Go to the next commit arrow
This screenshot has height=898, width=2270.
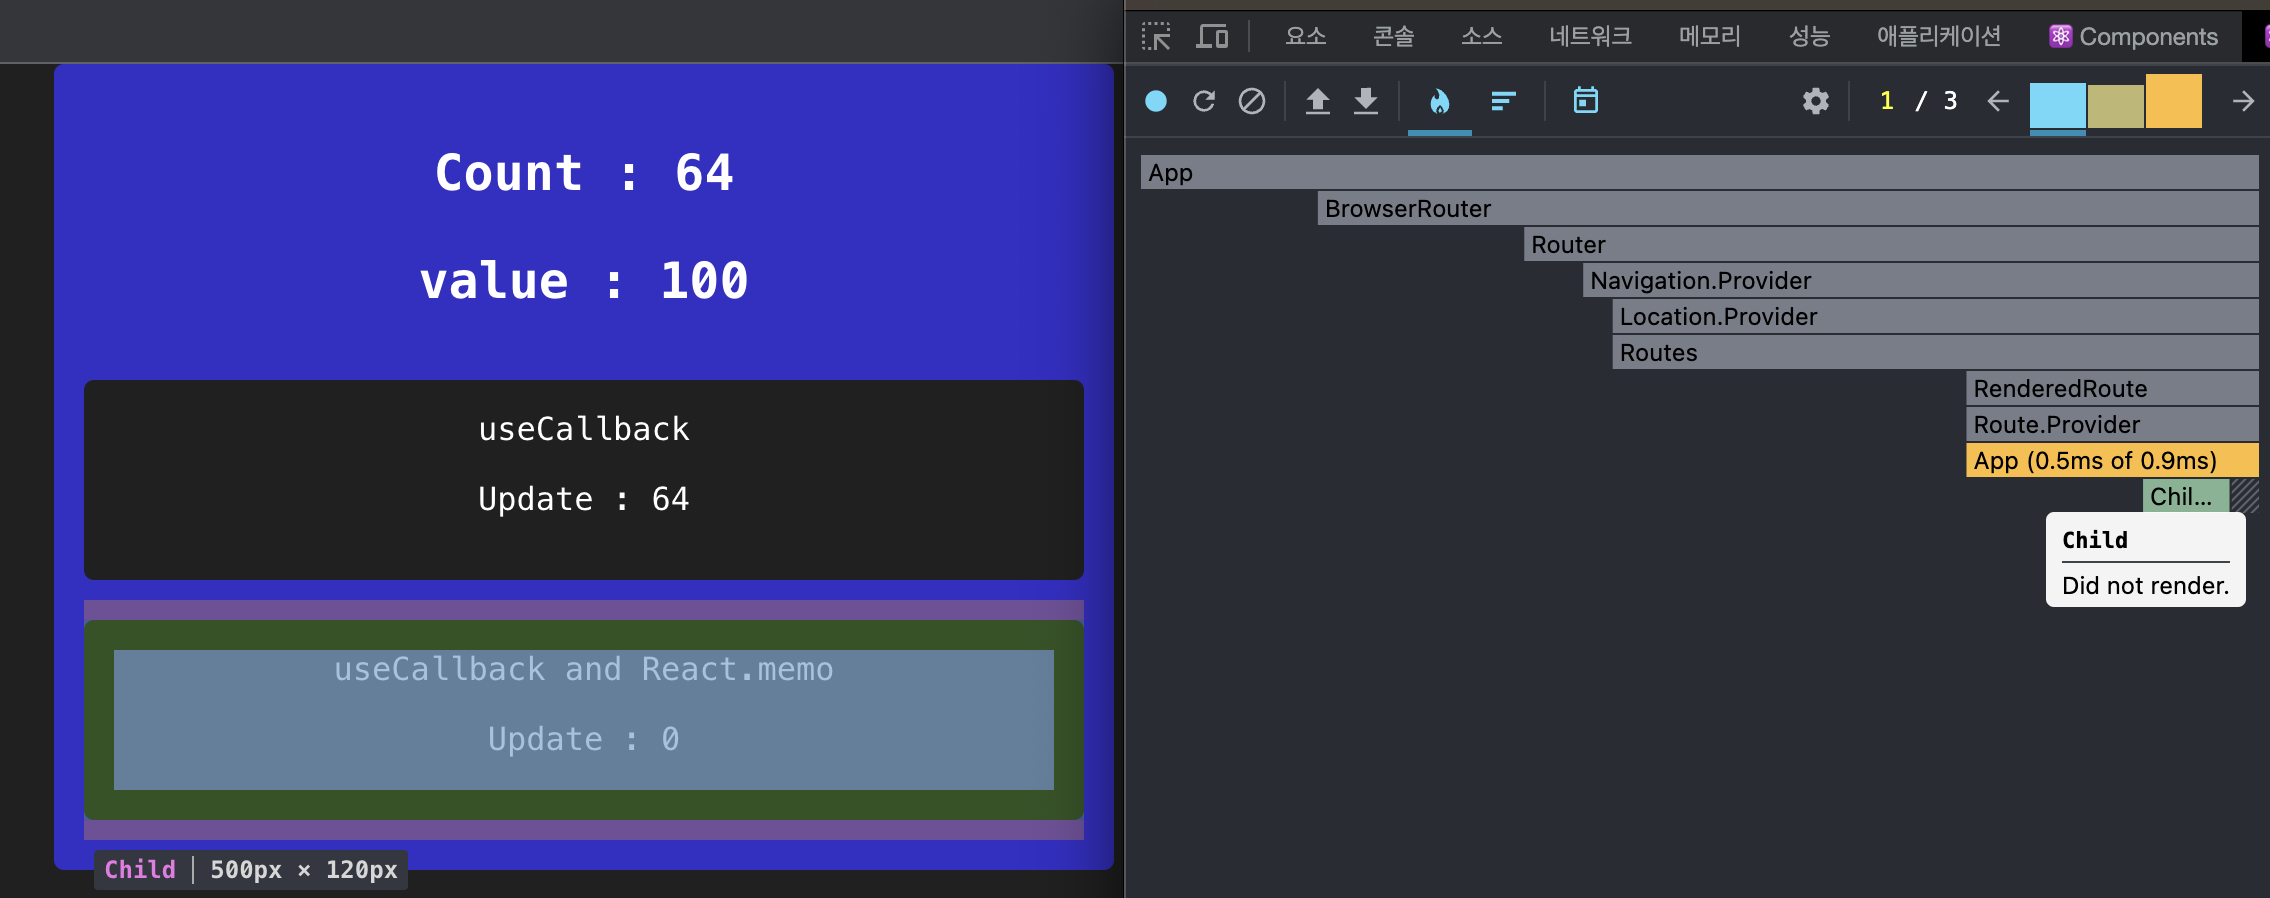pos(2243,101)
